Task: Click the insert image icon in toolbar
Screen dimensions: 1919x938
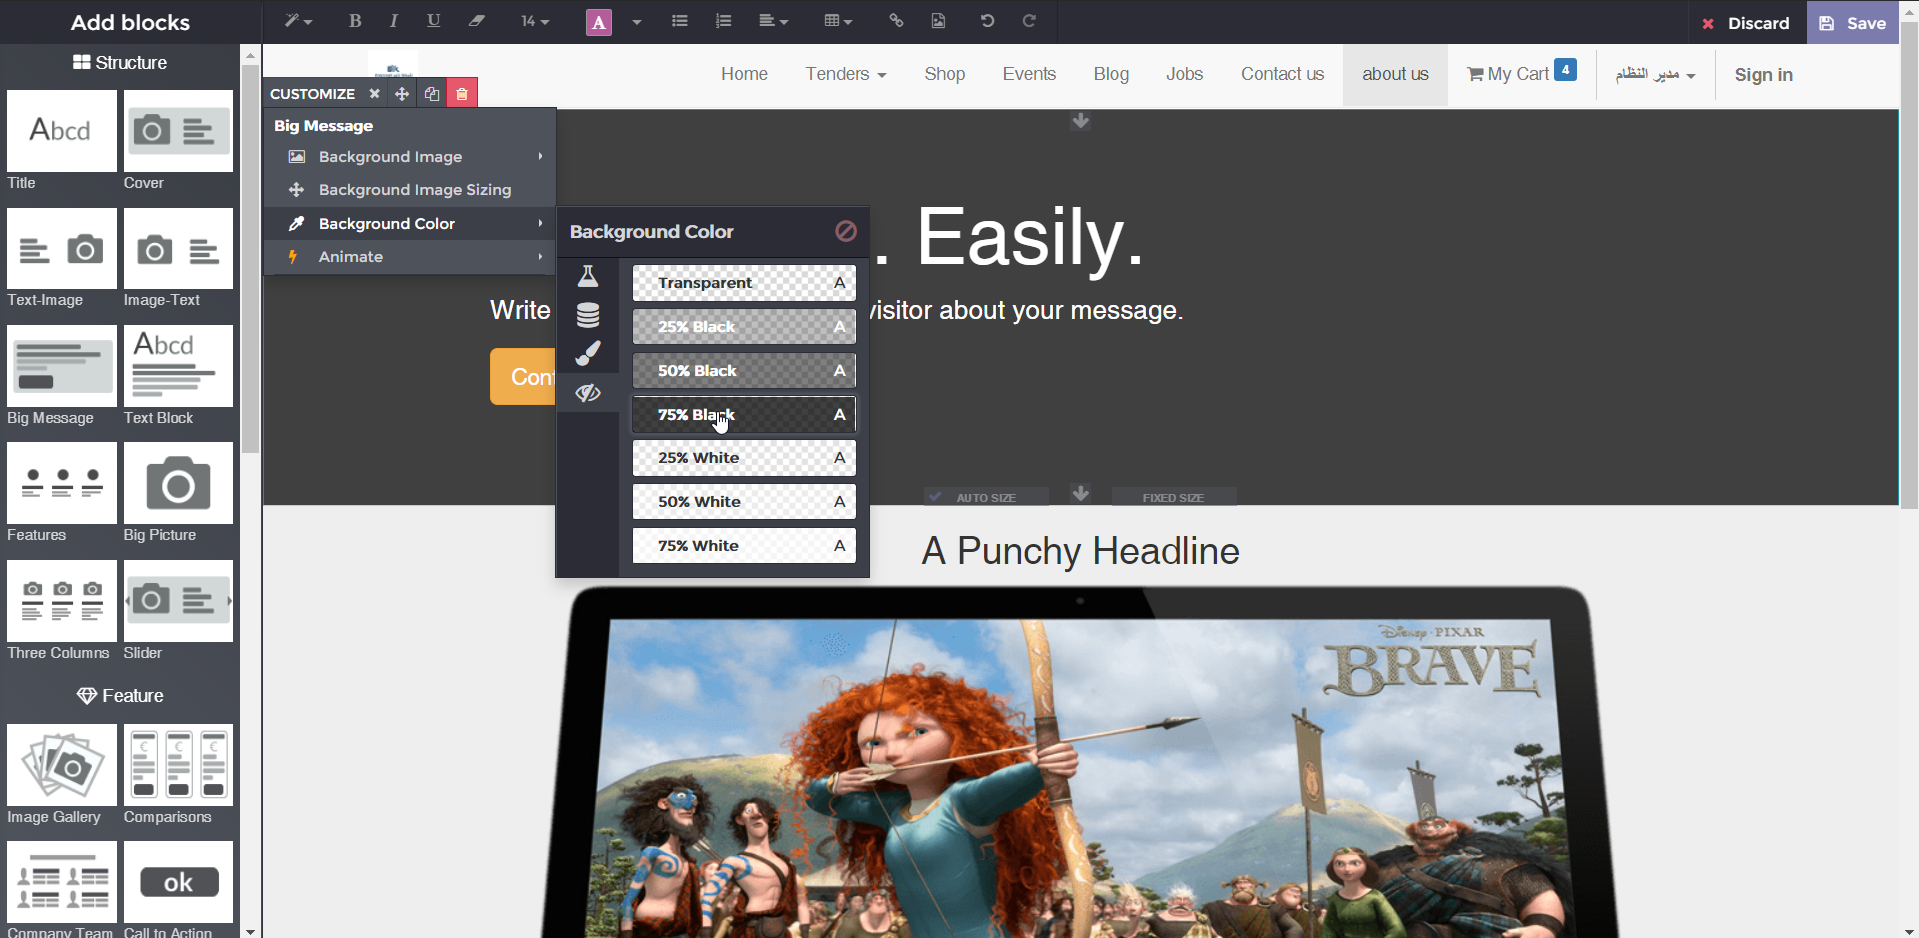Action: pos(938,21)
